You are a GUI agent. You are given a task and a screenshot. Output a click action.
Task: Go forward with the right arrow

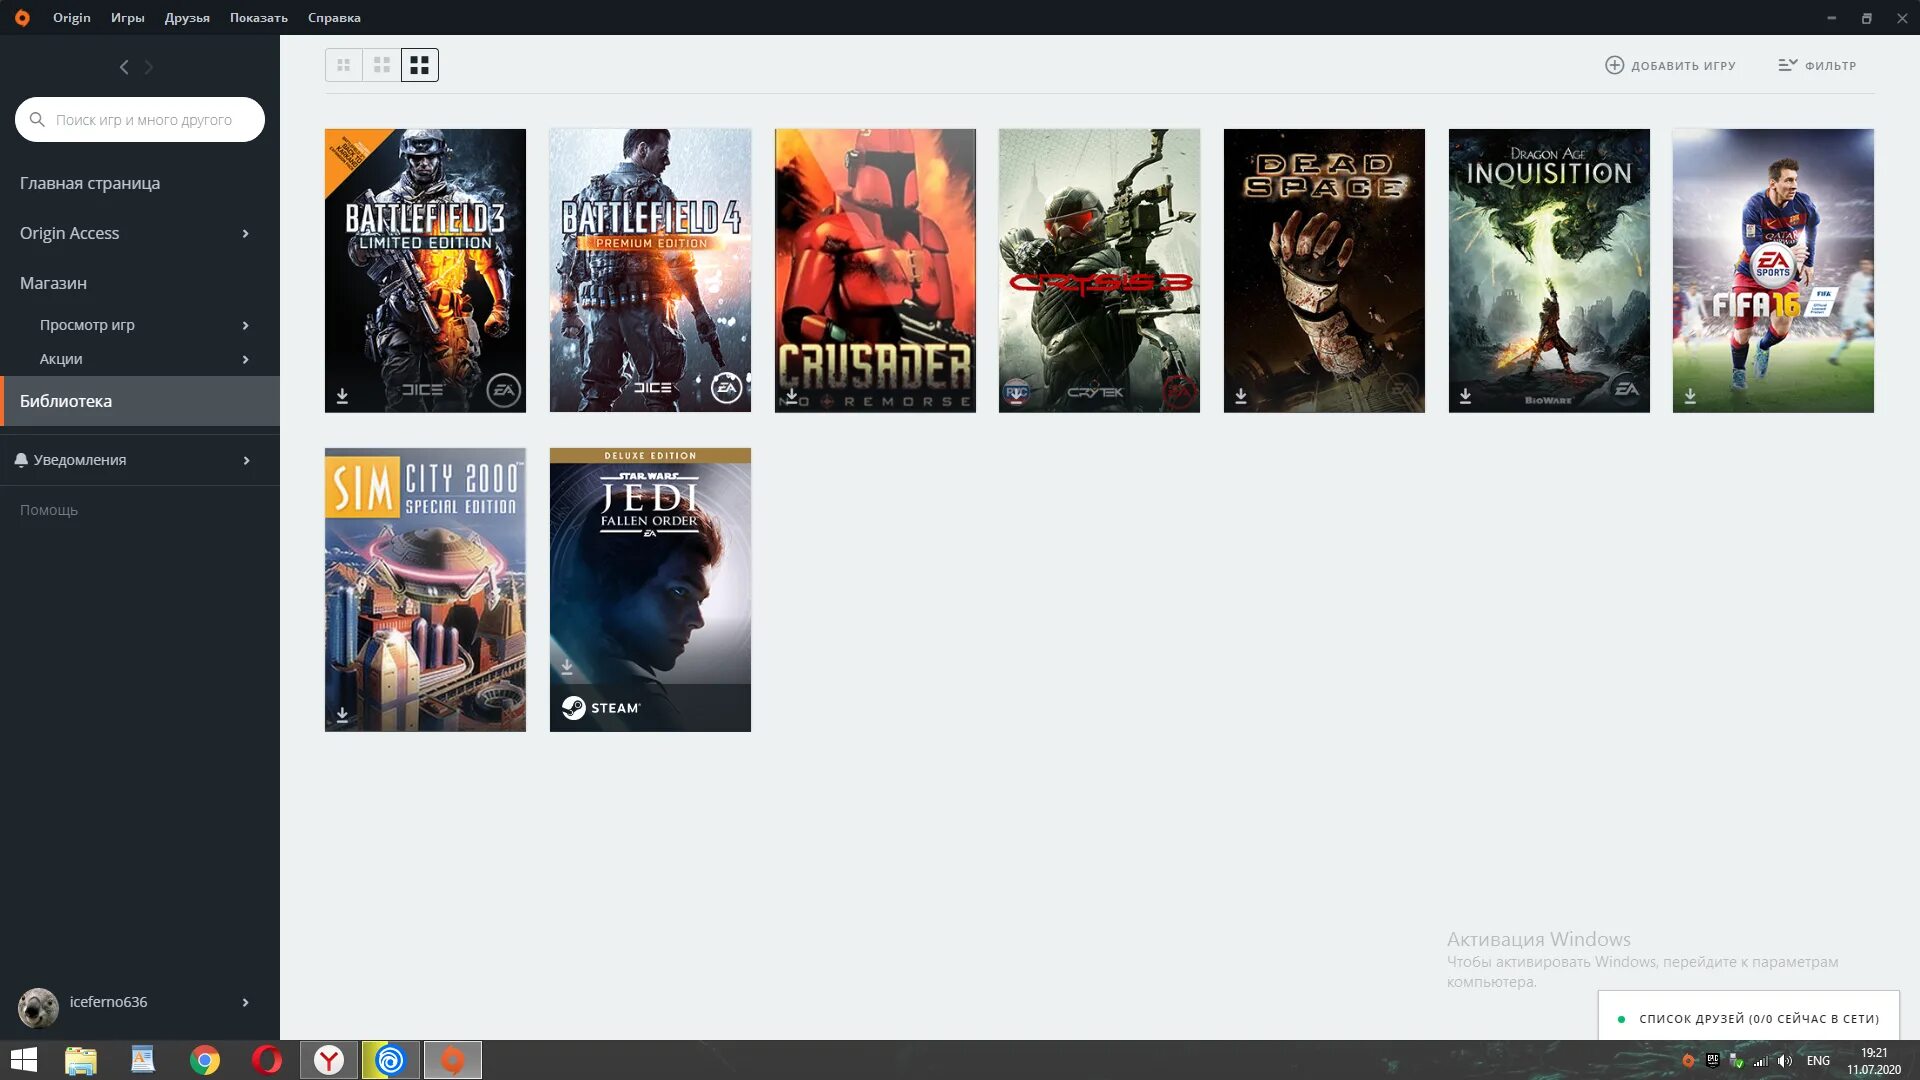tap(149, 67)
